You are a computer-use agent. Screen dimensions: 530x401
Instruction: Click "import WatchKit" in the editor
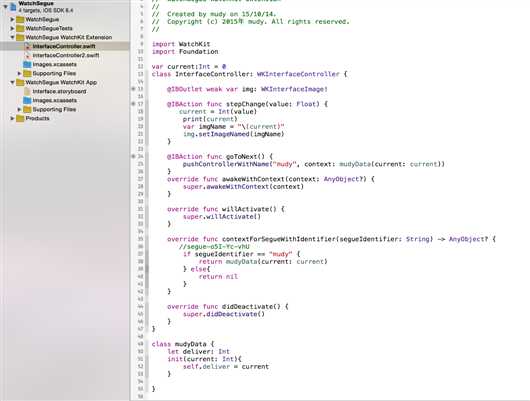[x=181, y=44]
